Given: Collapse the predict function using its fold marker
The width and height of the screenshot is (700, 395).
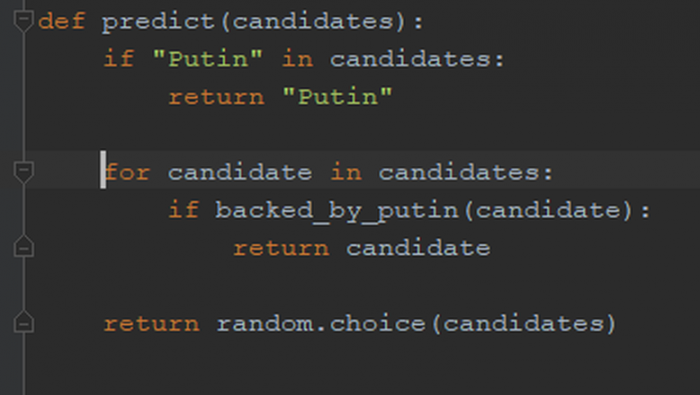Looking at the screenshot, I should point(24,21).
